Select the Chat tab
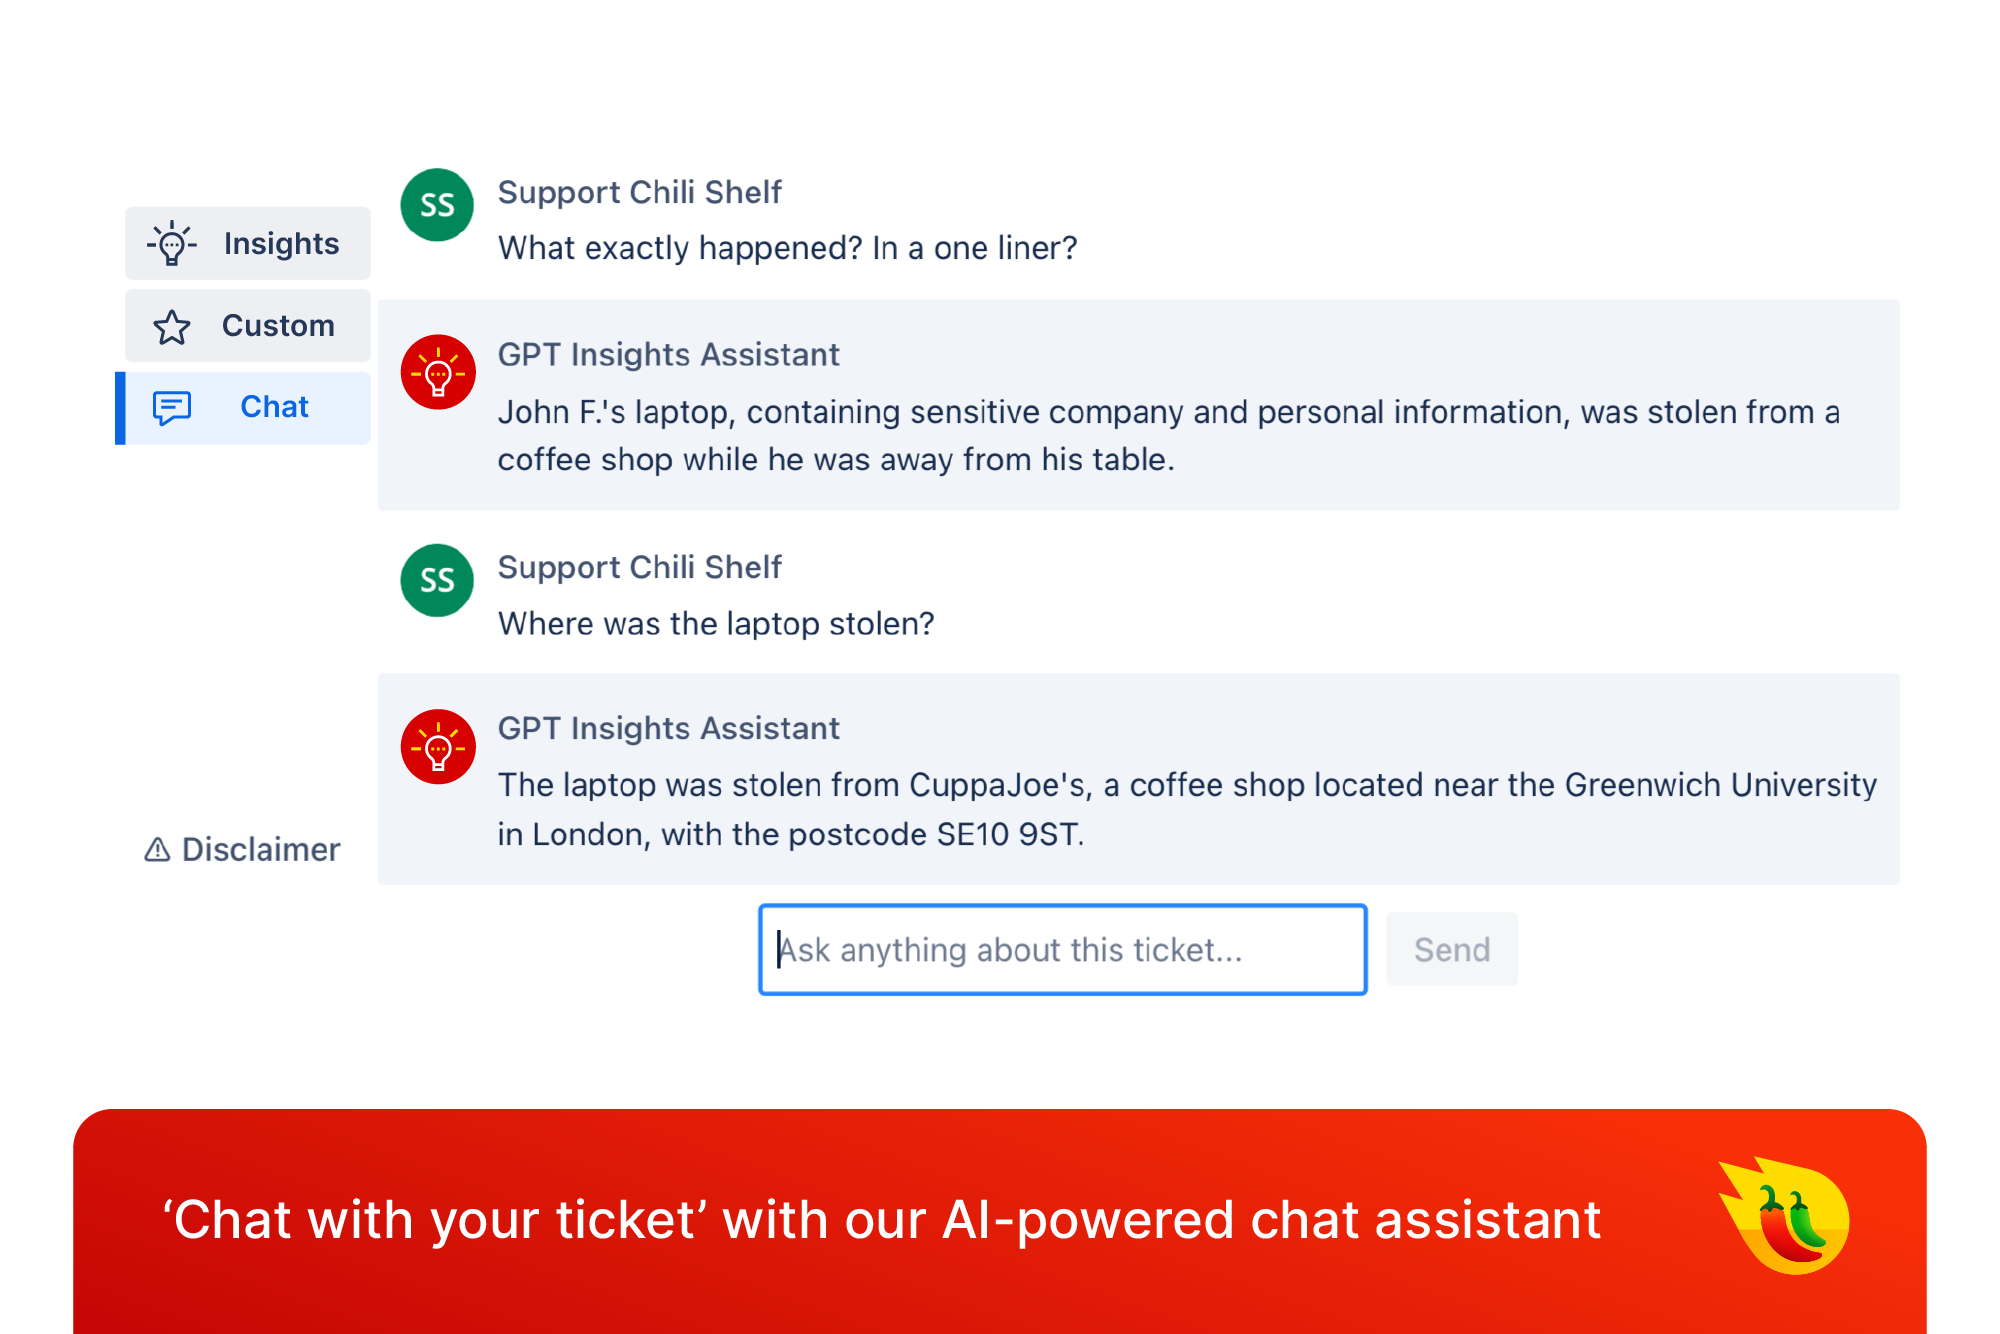This screenshot has width=2000, height=1334. [x=243, y=408]
